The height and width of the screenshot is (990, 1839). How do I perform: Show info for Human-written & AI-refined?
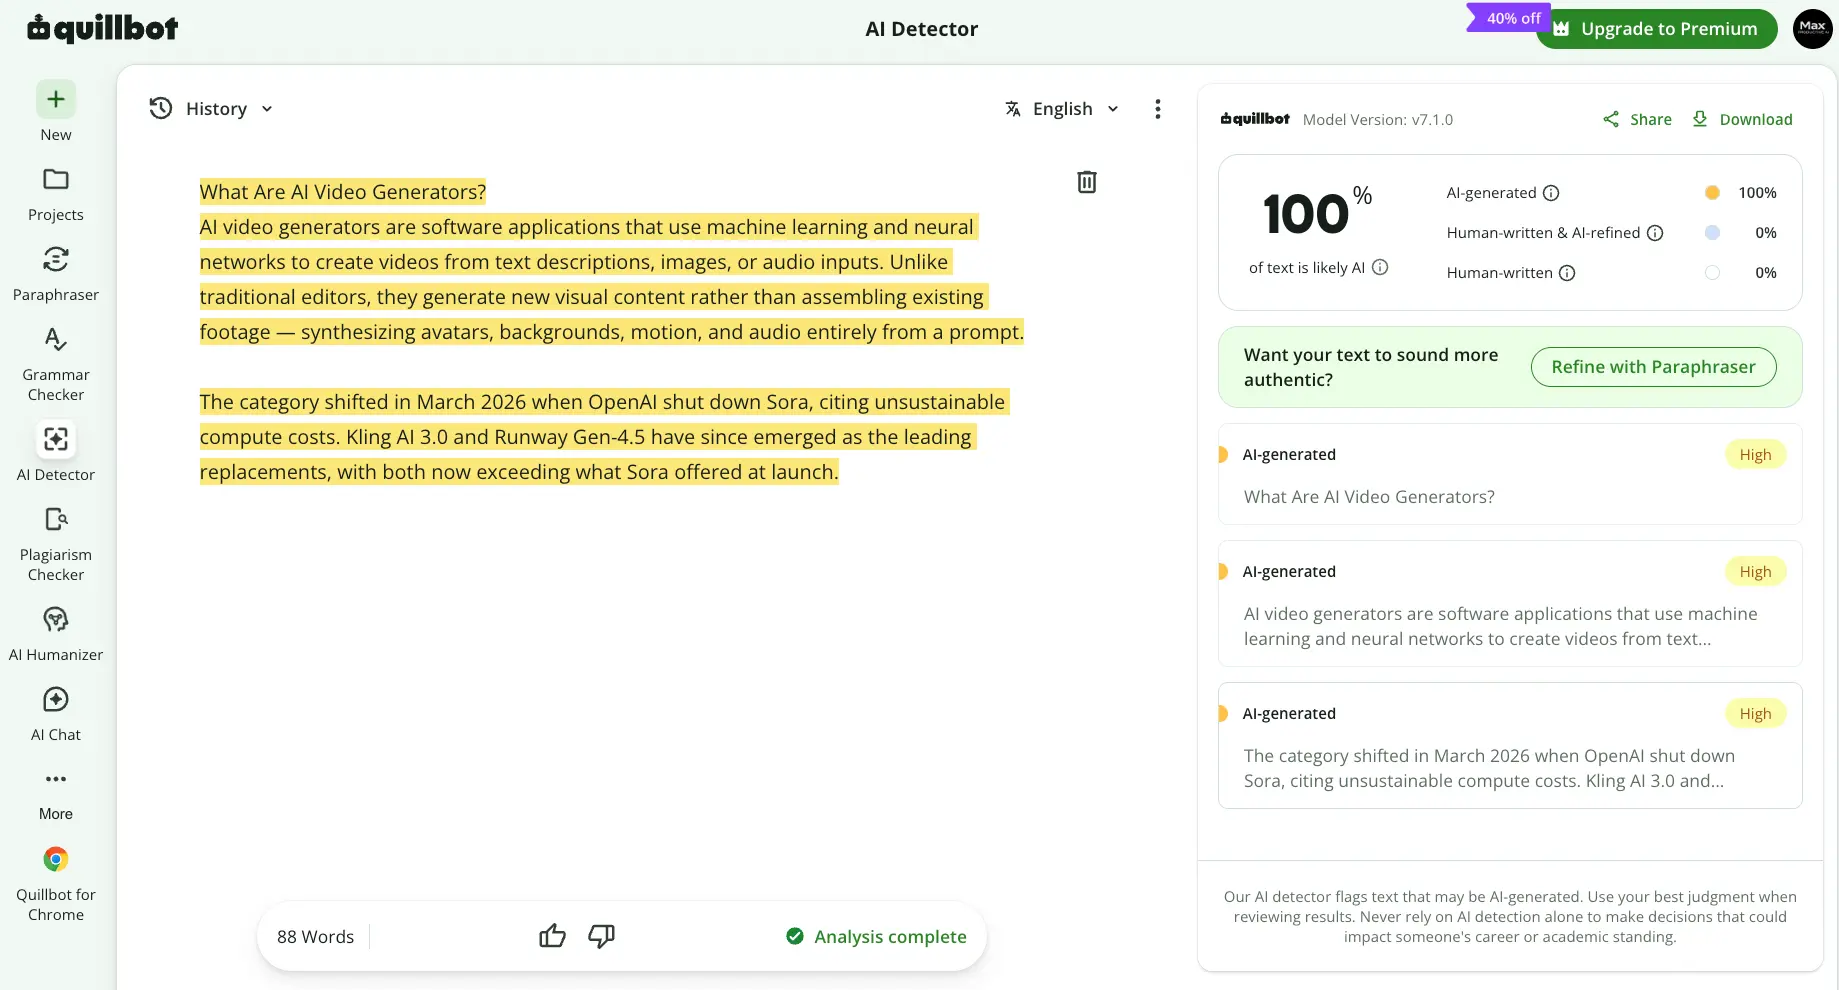point(1655,233)
